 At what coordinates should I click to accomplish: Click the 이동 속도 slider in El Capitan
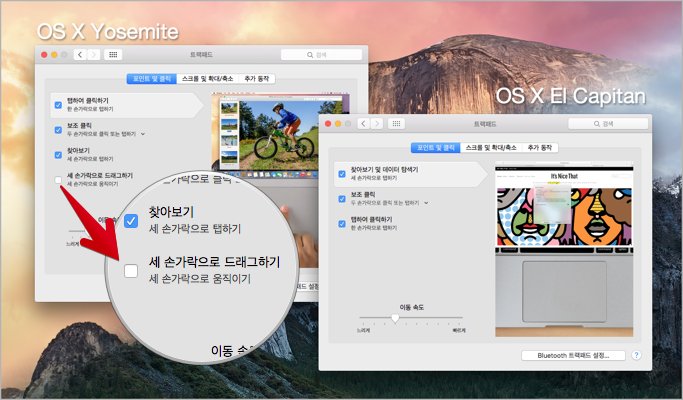[411, 319]
